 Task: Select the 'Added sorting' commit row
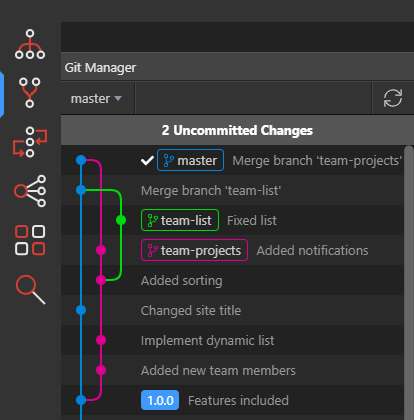click(232, 280)
